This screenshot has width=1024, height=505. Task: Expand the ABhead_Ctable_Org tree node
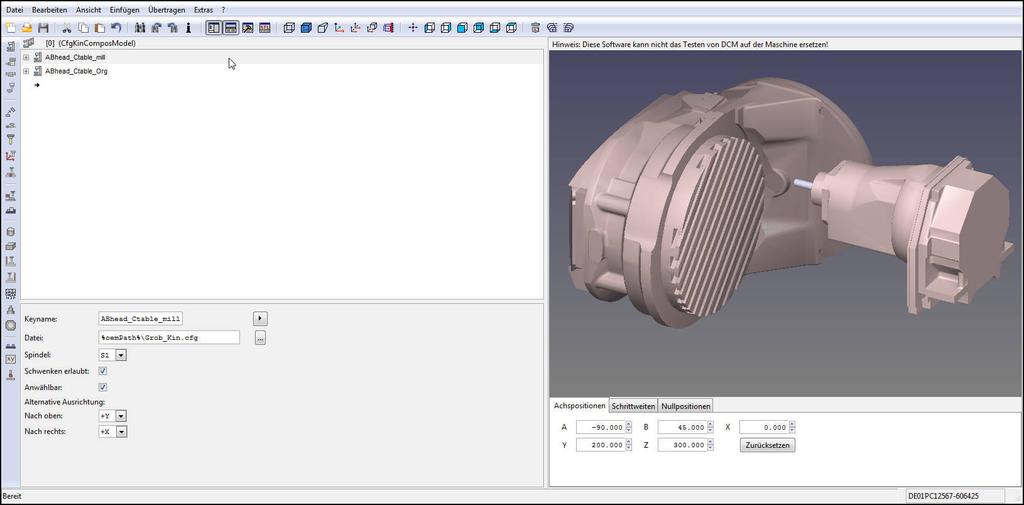pos(26,71)
